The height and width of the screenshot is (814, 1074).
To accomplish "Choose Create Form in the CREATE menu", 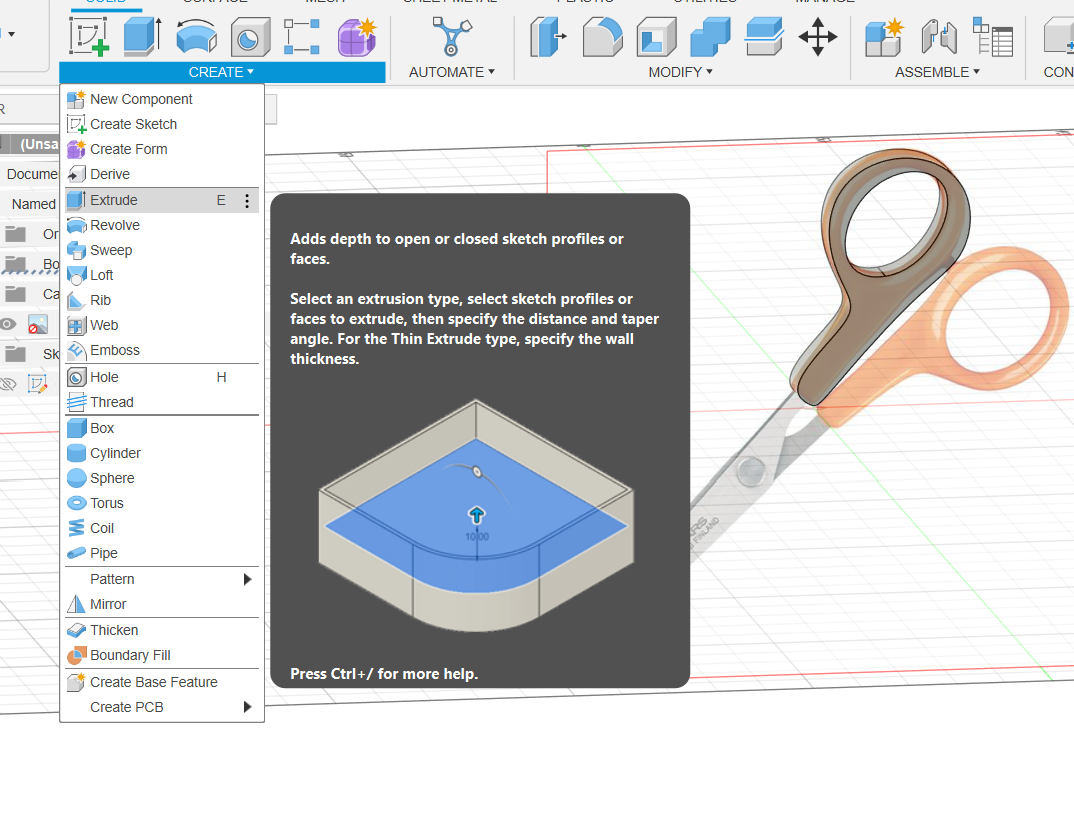I will click(x=162, y=149).
